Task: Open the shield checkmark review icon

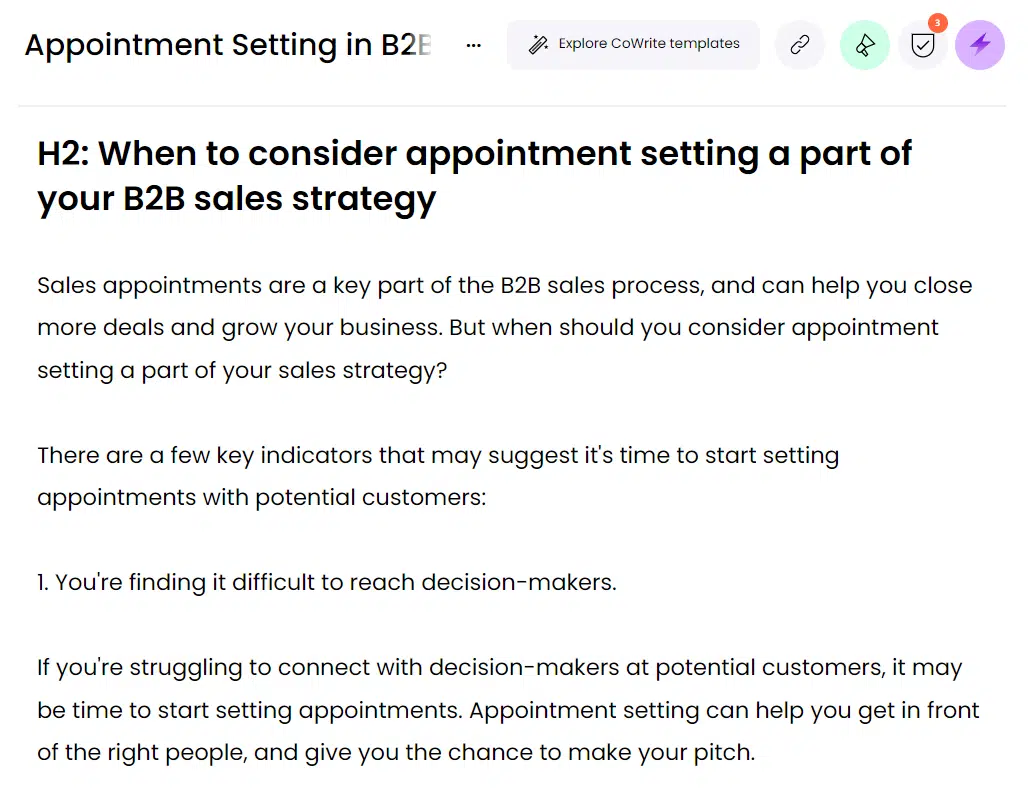Action: pos(922,45)
